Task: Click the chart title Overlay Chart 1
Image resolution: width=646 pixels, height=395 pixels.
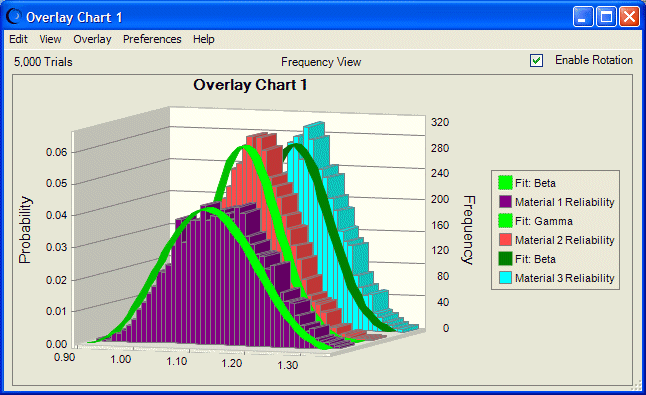Action: 250,85
